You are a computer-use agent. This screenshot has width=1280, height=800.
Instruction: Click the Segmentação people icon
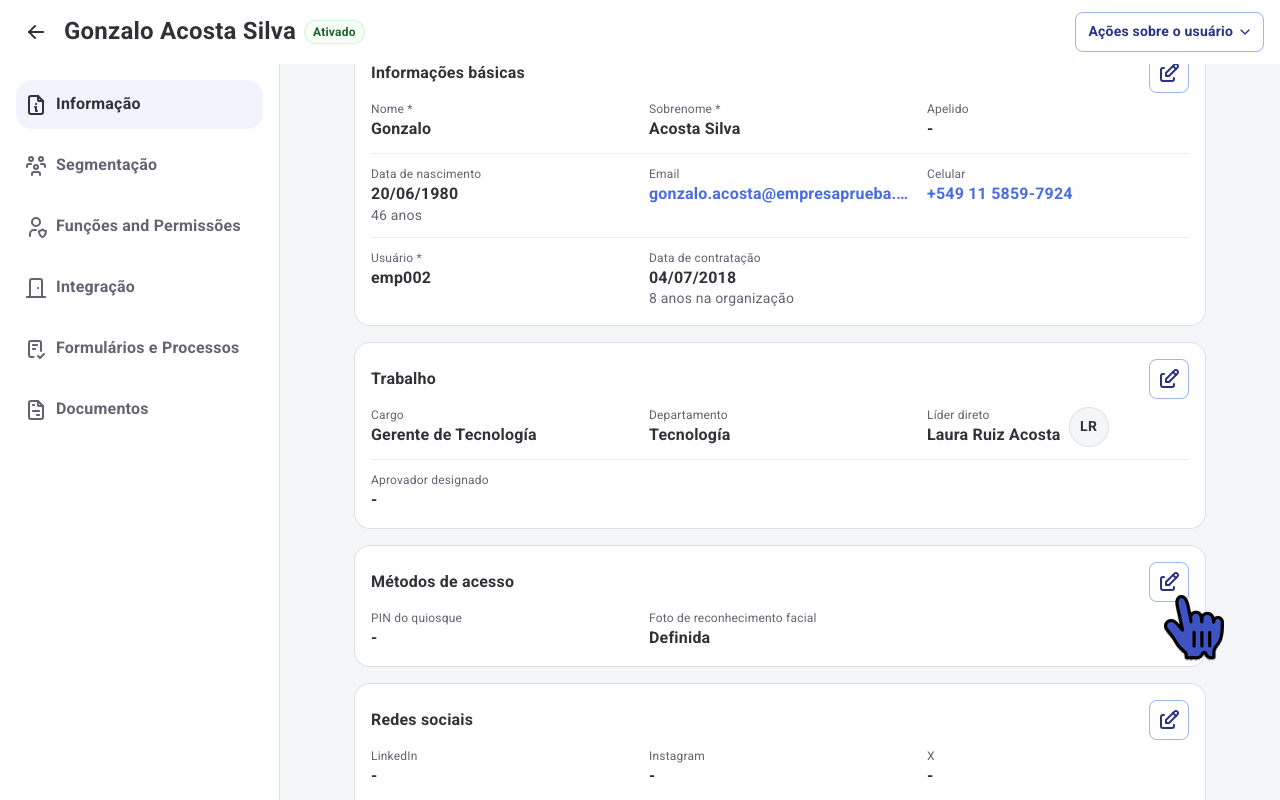pos(36,166)
